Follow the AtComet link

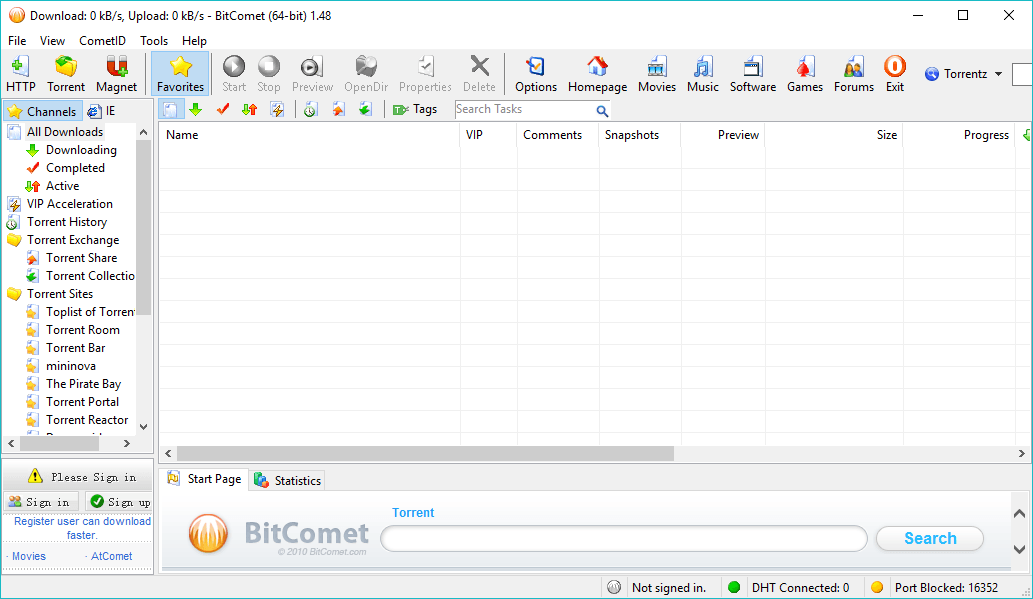coord(111,555)
